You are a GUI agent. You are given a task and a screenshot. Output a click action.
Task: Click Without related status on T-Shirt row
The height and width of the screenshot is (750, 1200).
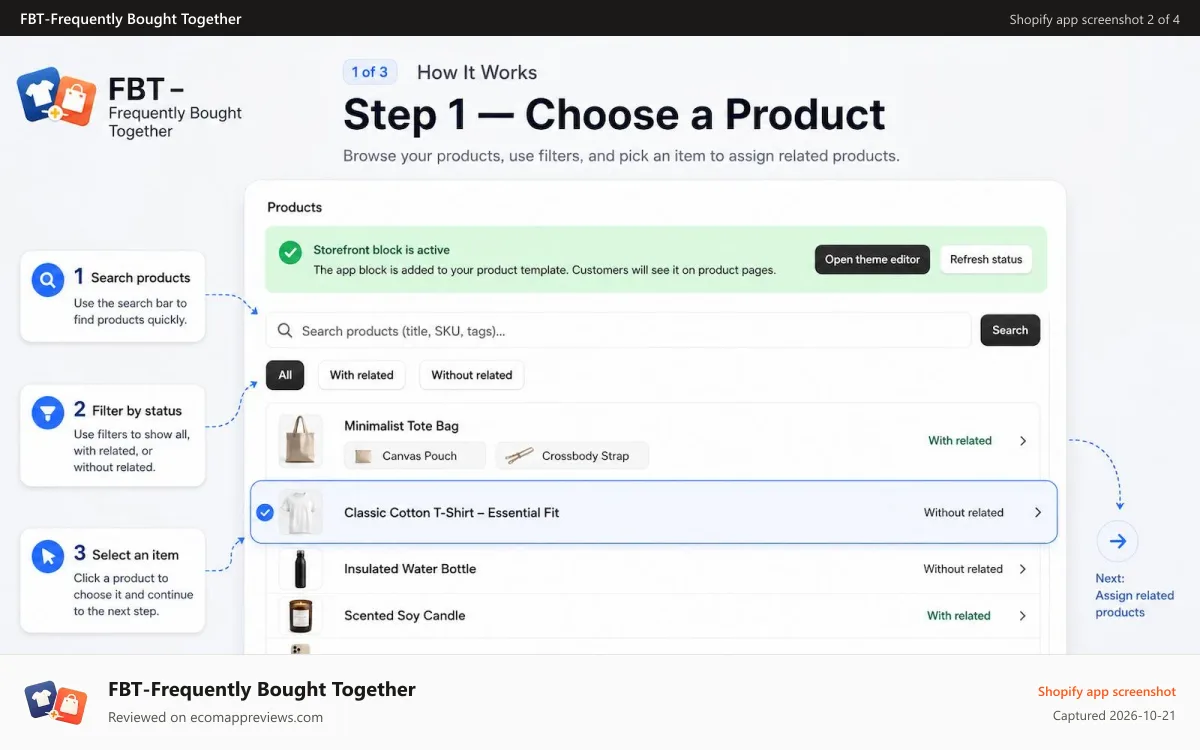[x=964, y=512]
